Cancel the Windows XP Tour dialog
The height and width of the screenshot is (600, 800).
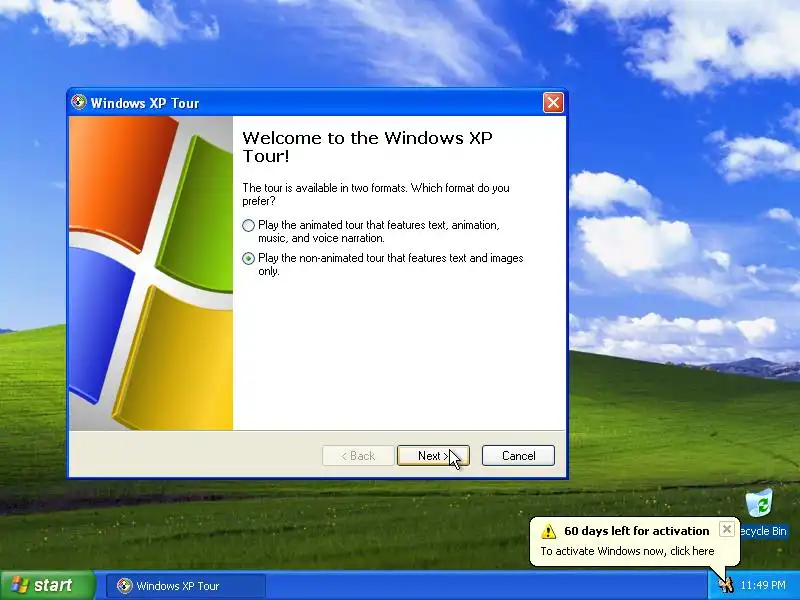[x=518, y=456]
